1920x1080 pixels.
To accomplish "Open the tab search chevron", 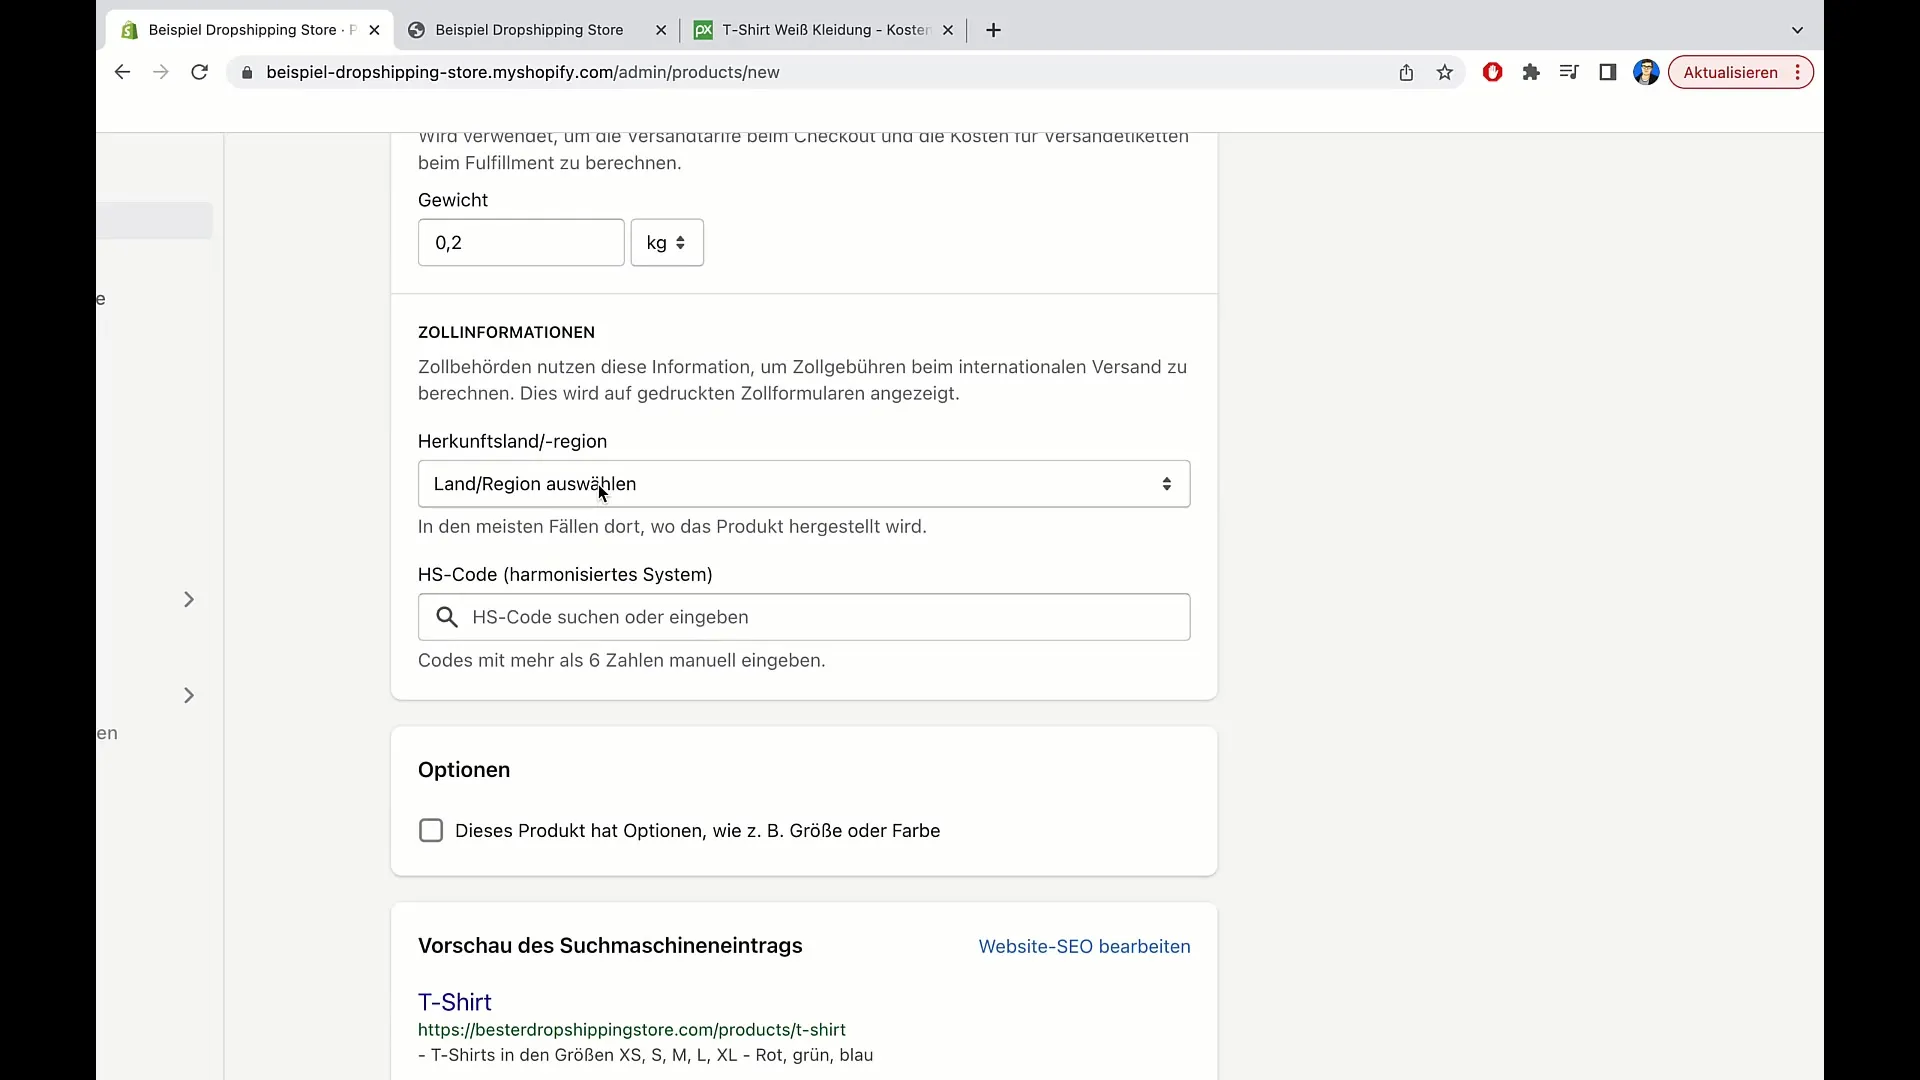I will tap(1797, 30).
